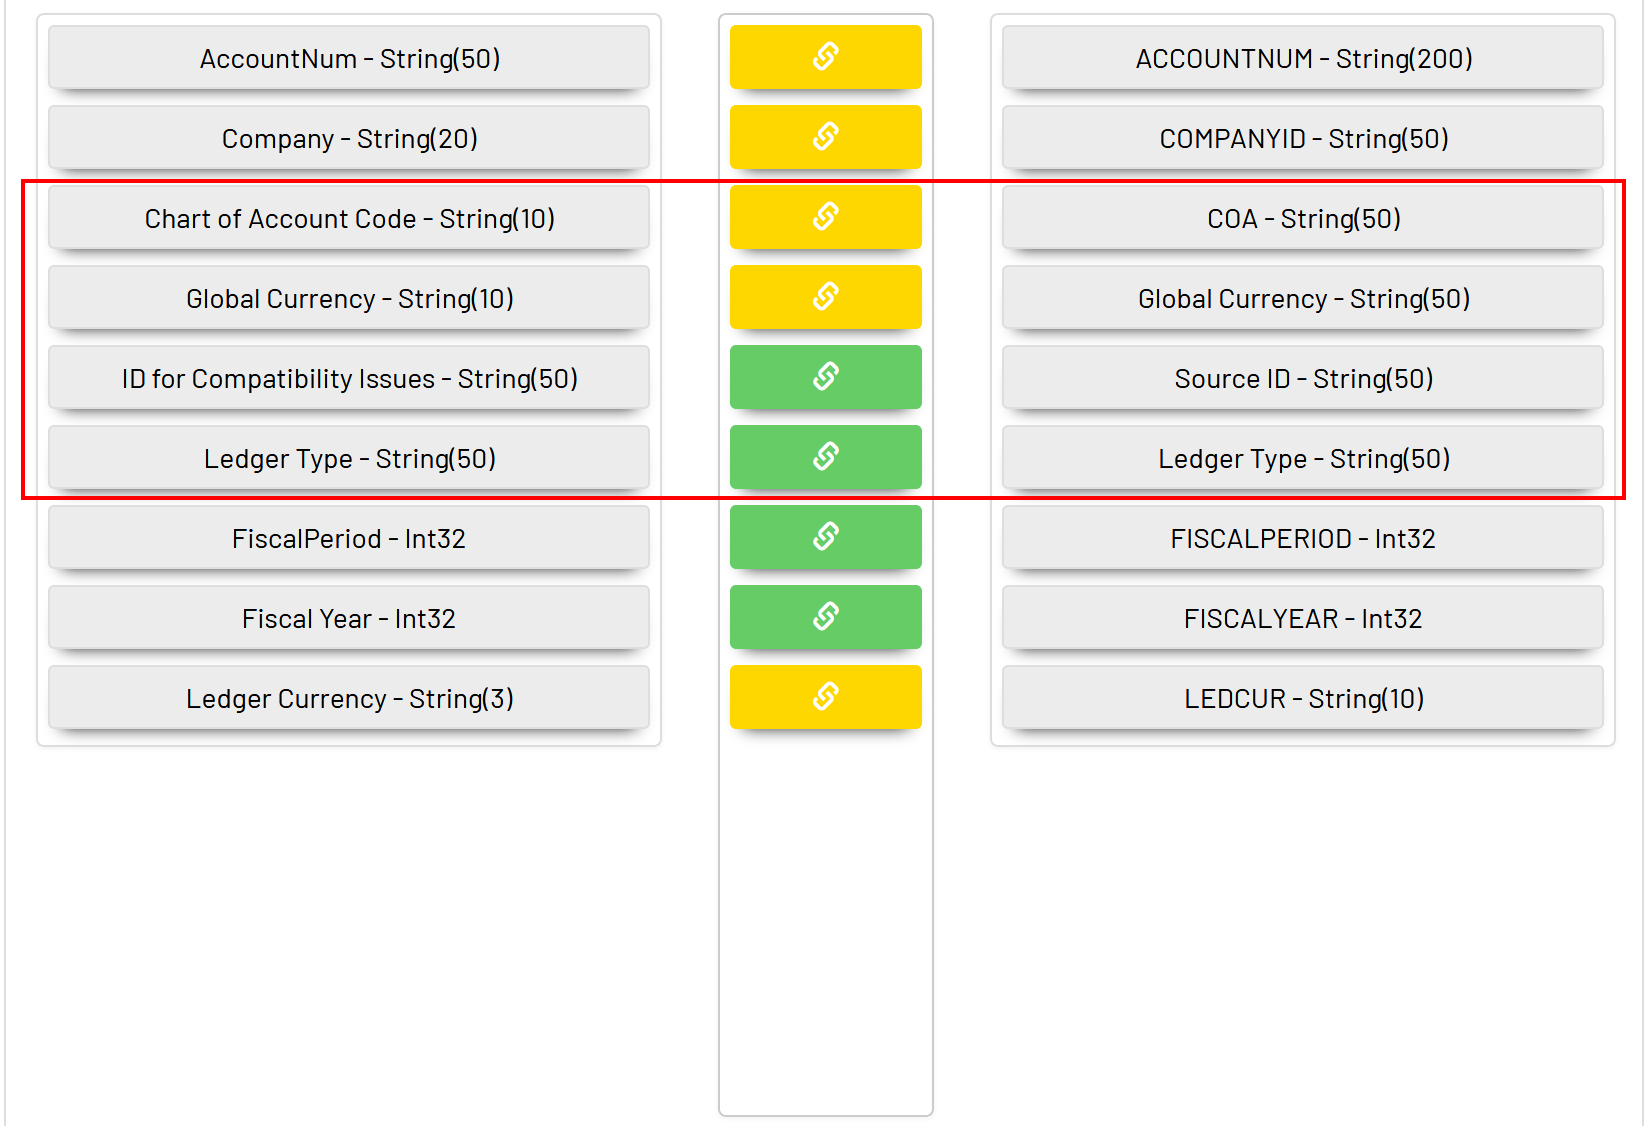Click the green link icon for Source ID mapping
Image resolution: width=1652 pixels, height=1126 pixels.
(x=825, y=377)
